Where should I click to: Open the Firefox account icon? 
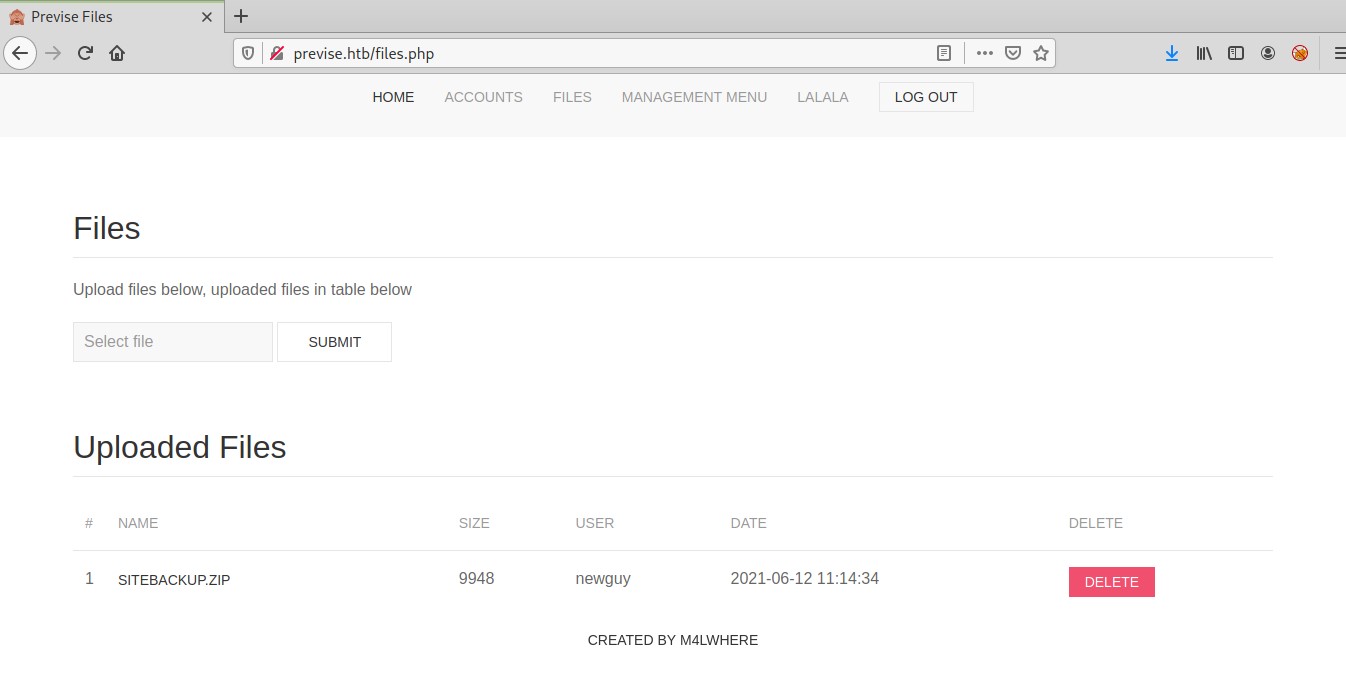(x=1268, y=53)
